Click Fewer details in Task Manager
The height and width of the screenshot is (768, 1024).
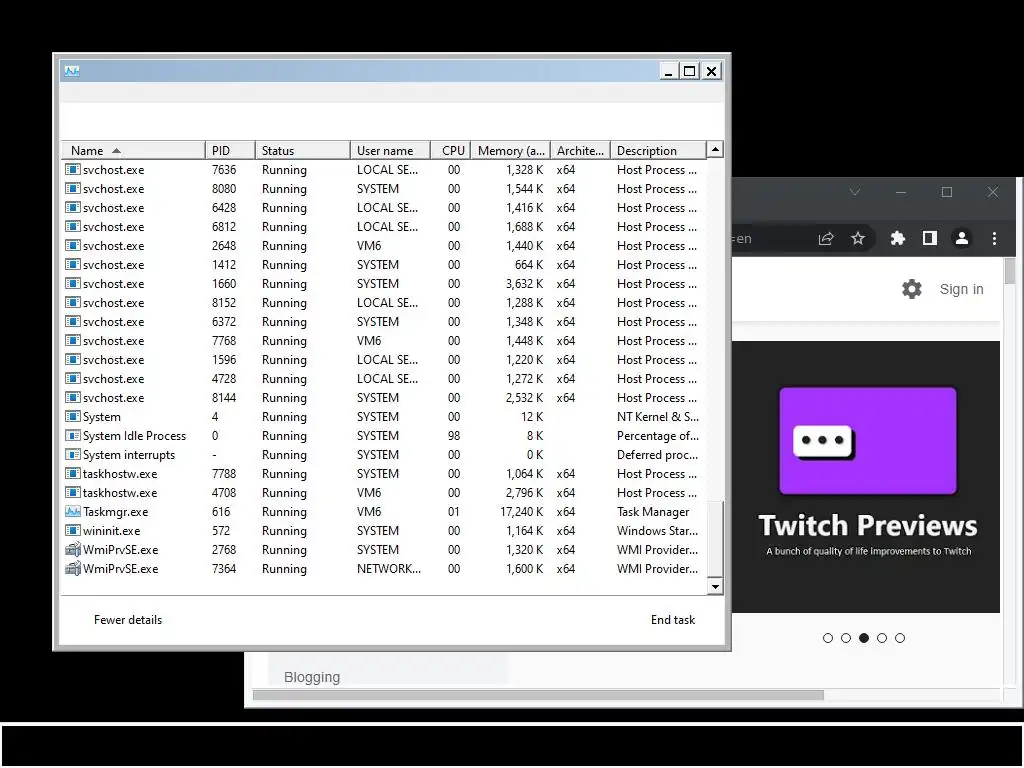tap(128, 620)
